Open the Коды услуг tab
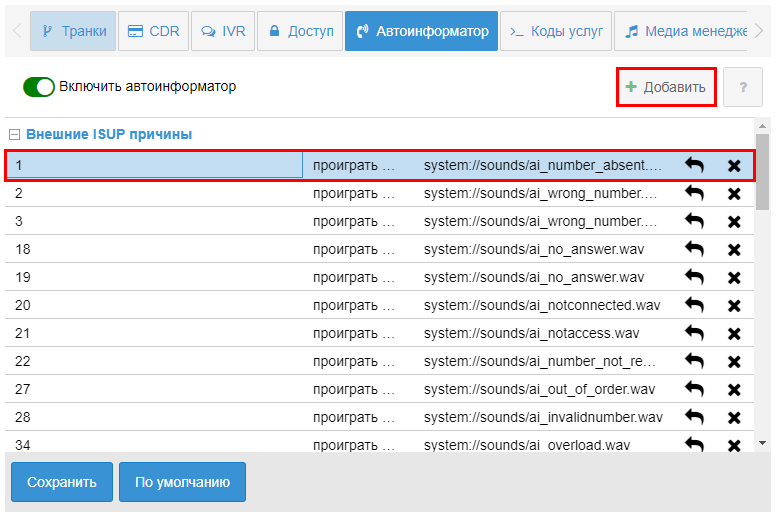 [x=556, y=31]
